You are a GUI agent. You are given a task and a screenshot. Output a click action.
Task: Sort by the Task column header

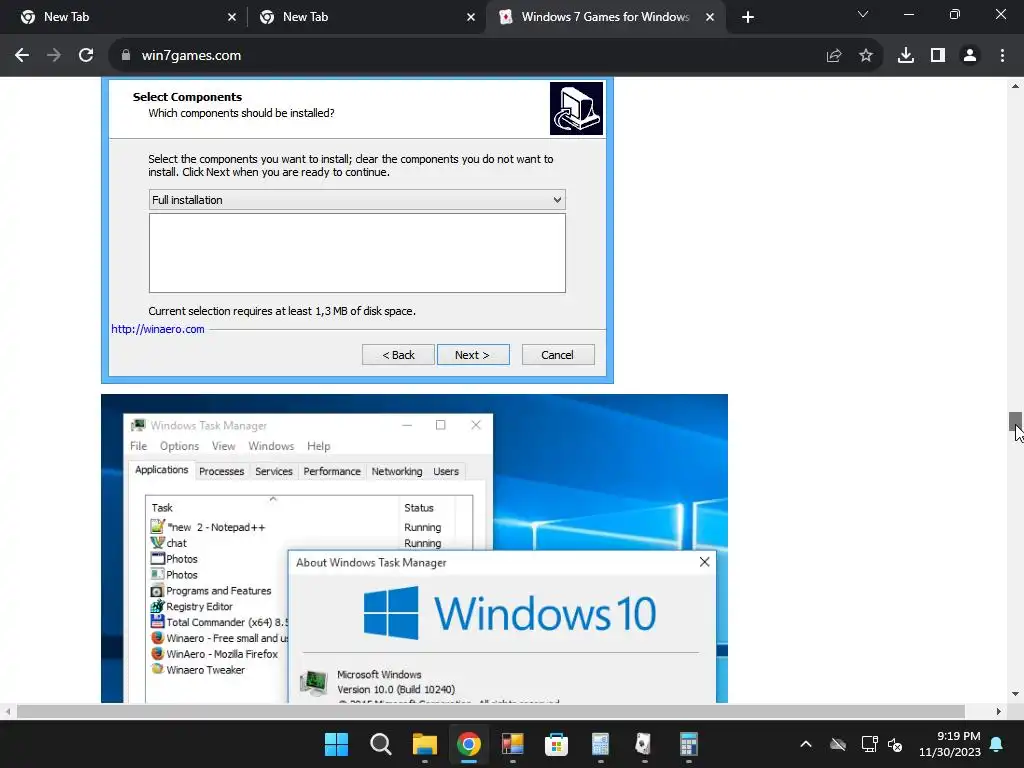pyautogui.click(x=272, y=507)
